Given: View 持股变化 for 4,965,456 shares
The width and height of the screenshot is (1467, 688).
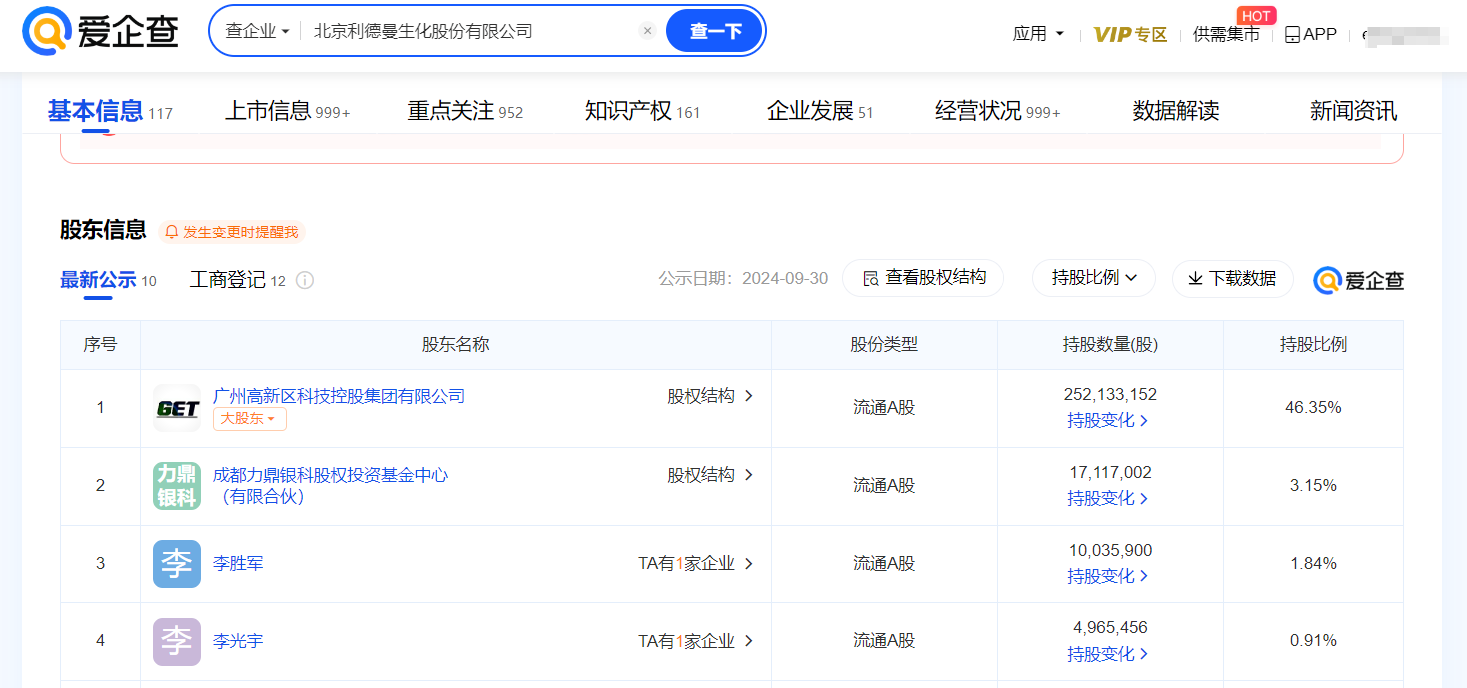Looking at the screenshot, I should (x=1108, y=654).
